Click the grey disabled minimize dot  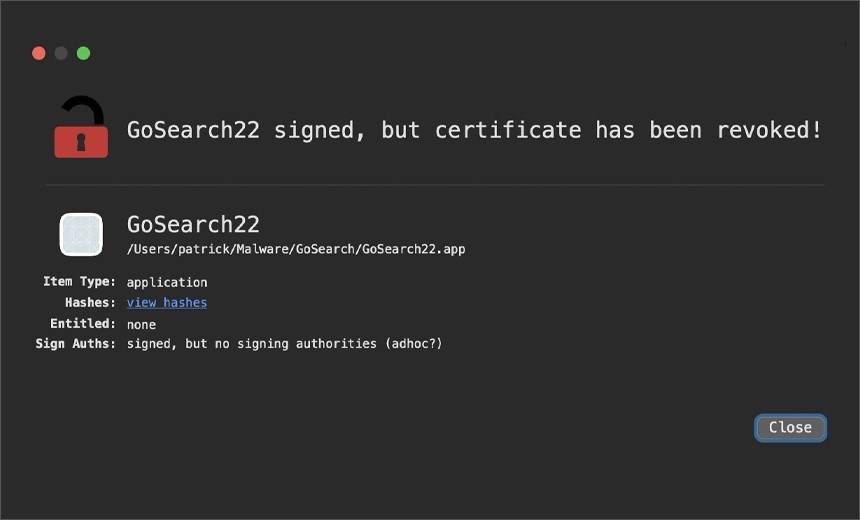[x=61, y=53]
